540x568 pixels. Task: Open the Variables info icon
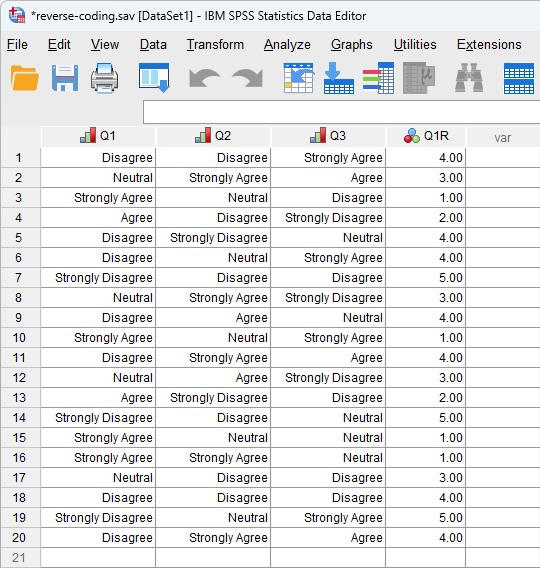378,78
